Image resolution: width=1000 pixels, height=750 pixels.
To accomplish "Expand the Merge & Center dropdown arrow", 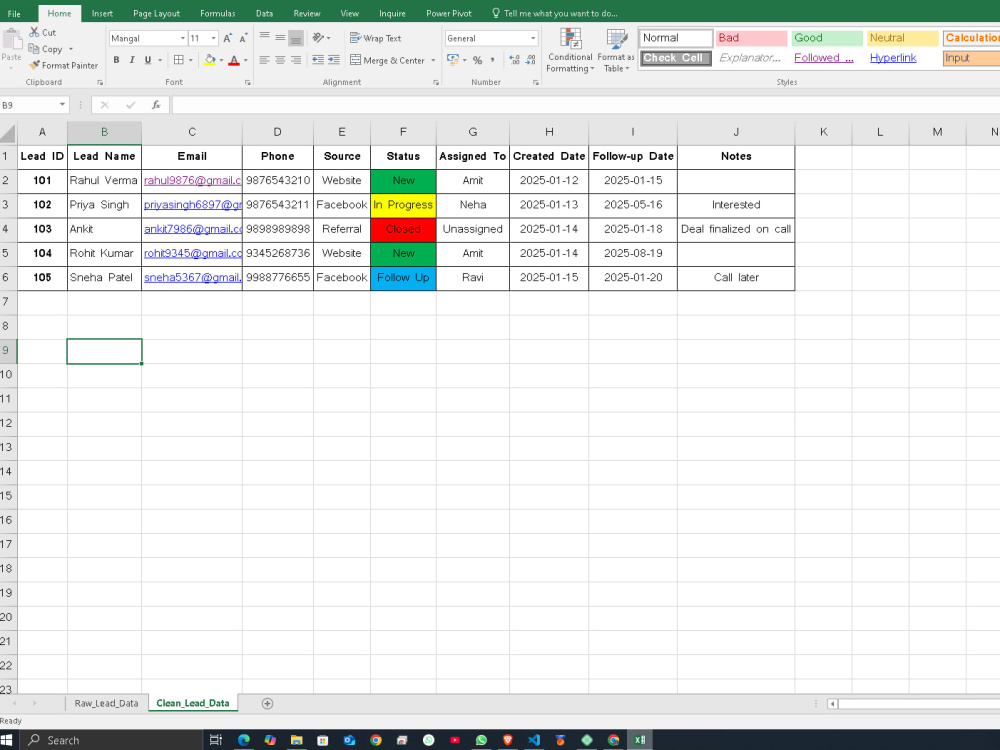I will [x=433, y=60].
